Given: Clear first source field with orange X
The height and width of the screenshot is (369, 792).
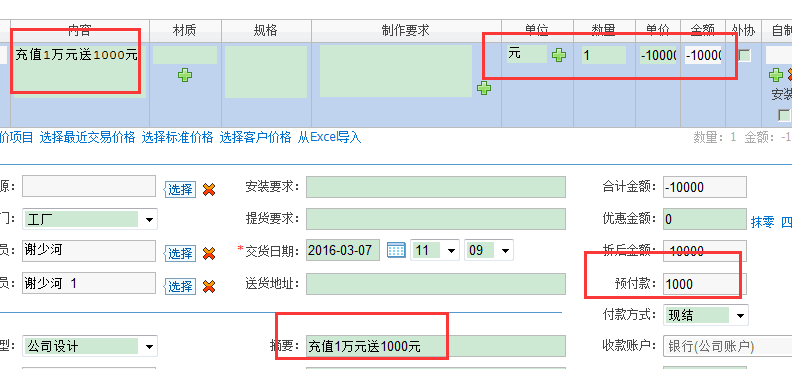Looking at the screenshot, I should (209, 189).
